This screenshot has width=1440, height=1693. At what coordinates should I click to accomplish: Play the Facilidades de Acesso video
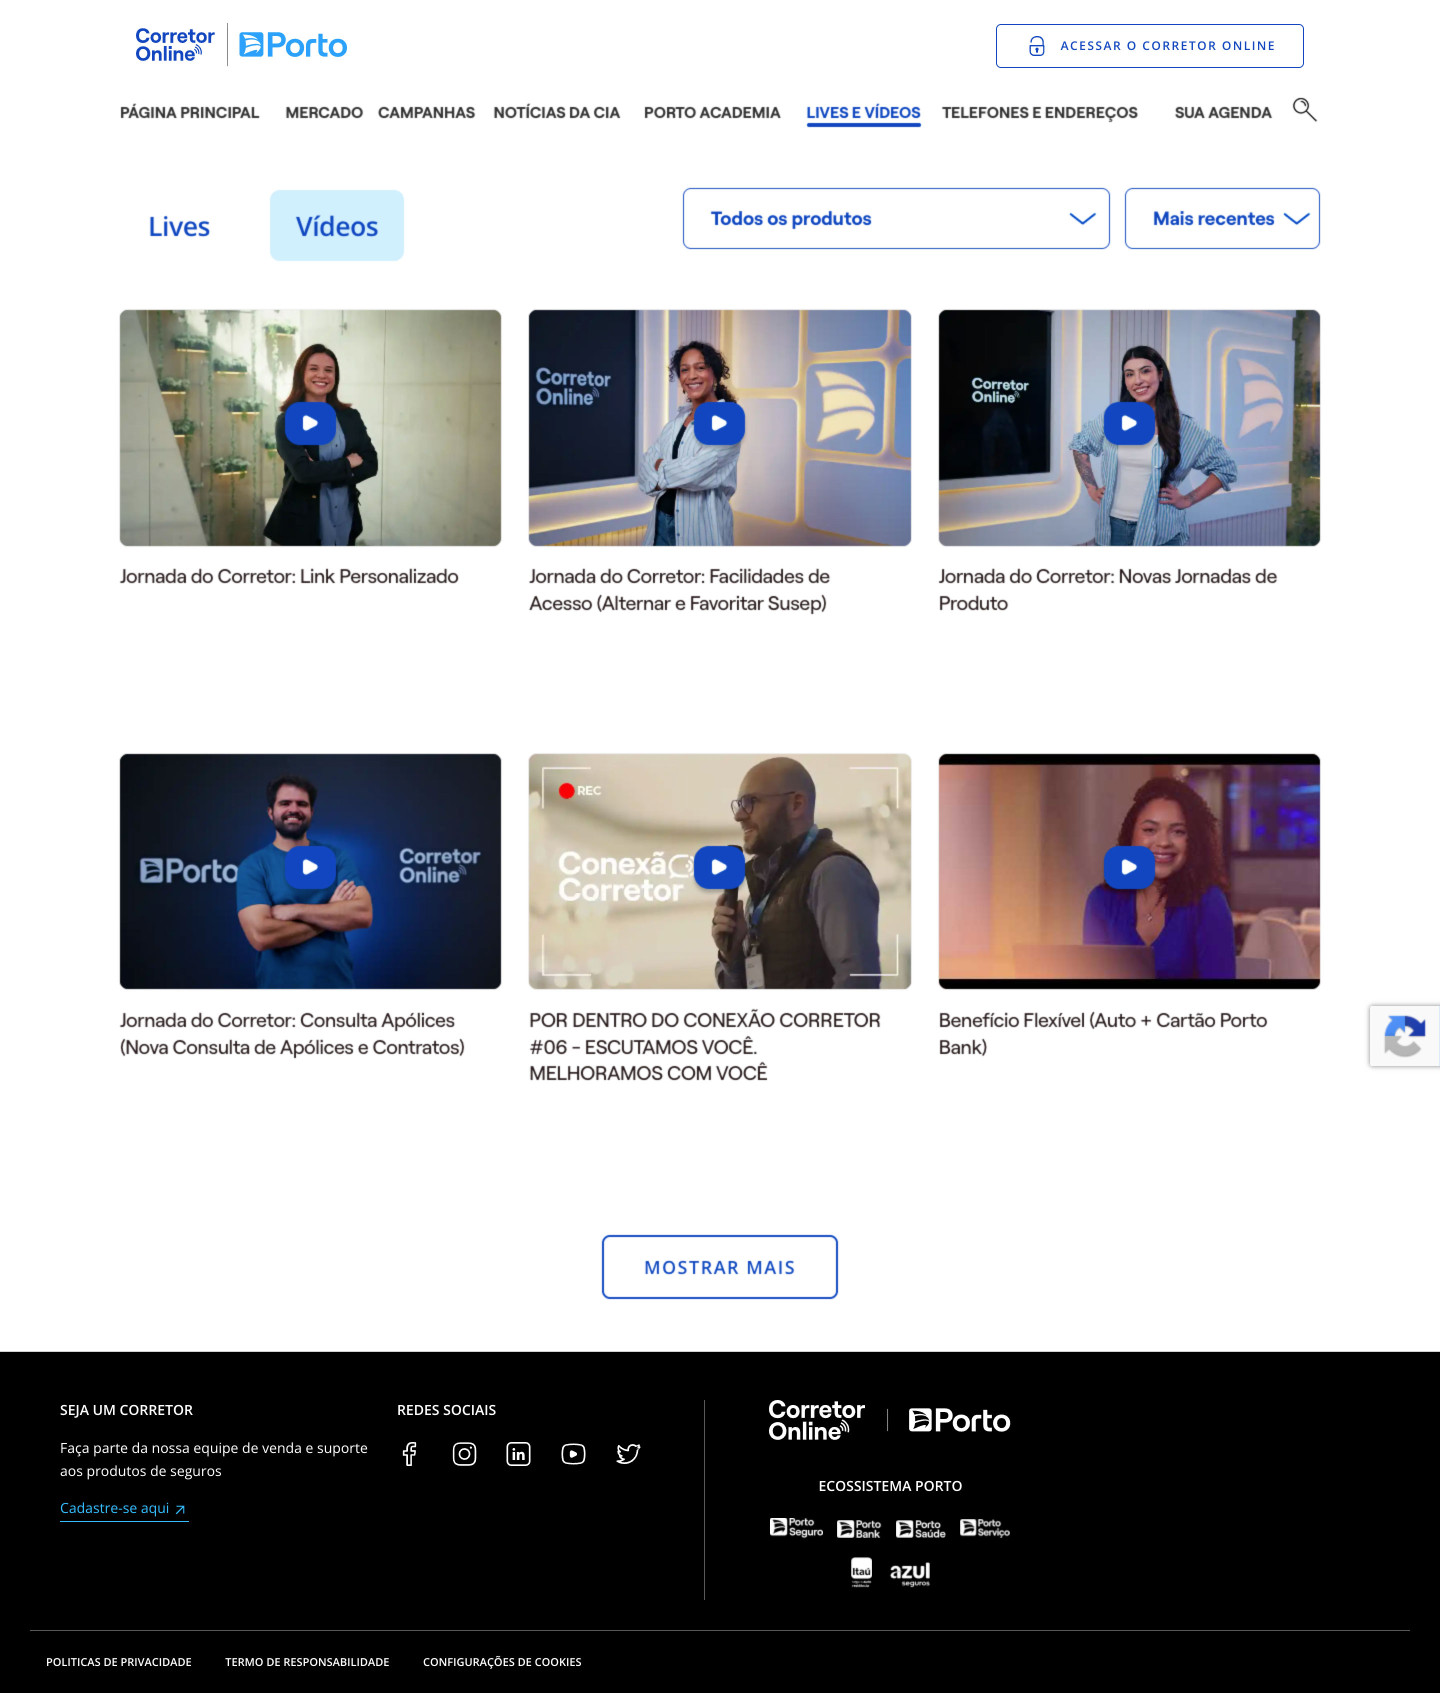pos(719,423)
